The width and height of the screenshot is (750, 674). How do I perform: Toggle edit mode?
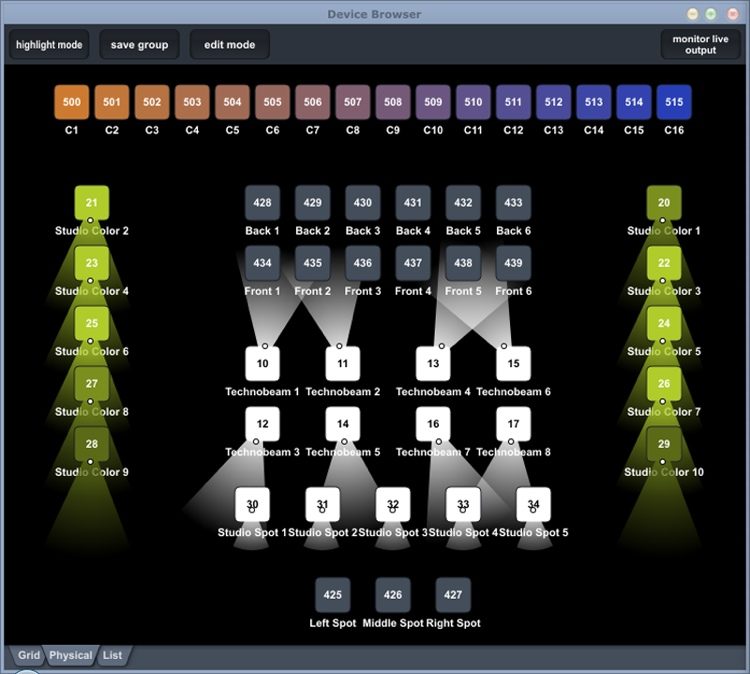pyautogui.click(x=229, y=45)
